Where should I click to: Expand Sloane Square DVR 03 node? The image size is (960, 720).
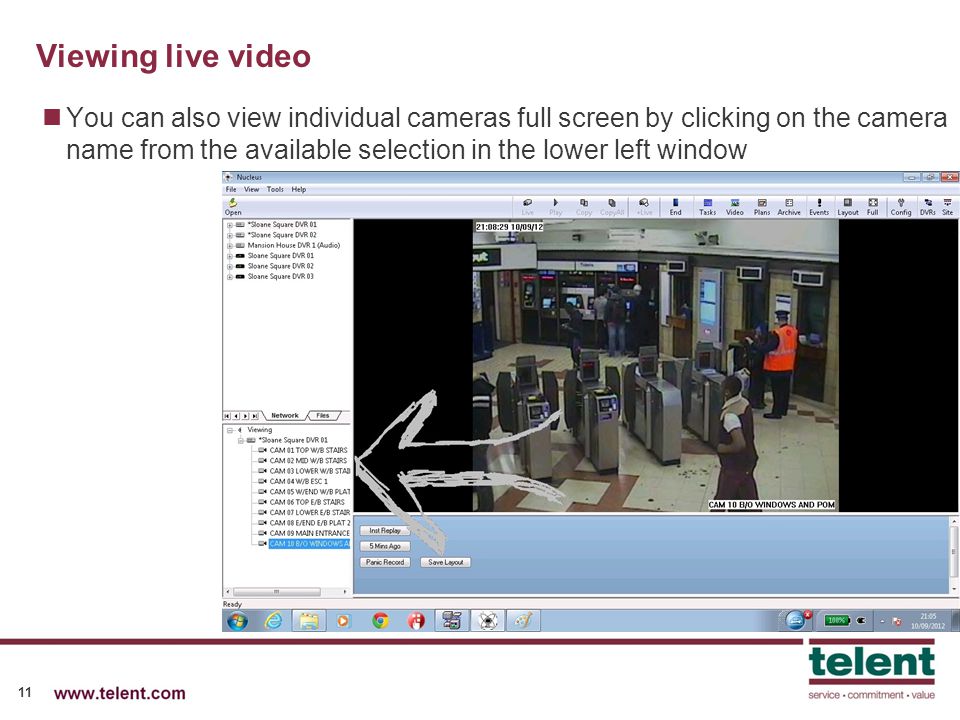point(230,277)
